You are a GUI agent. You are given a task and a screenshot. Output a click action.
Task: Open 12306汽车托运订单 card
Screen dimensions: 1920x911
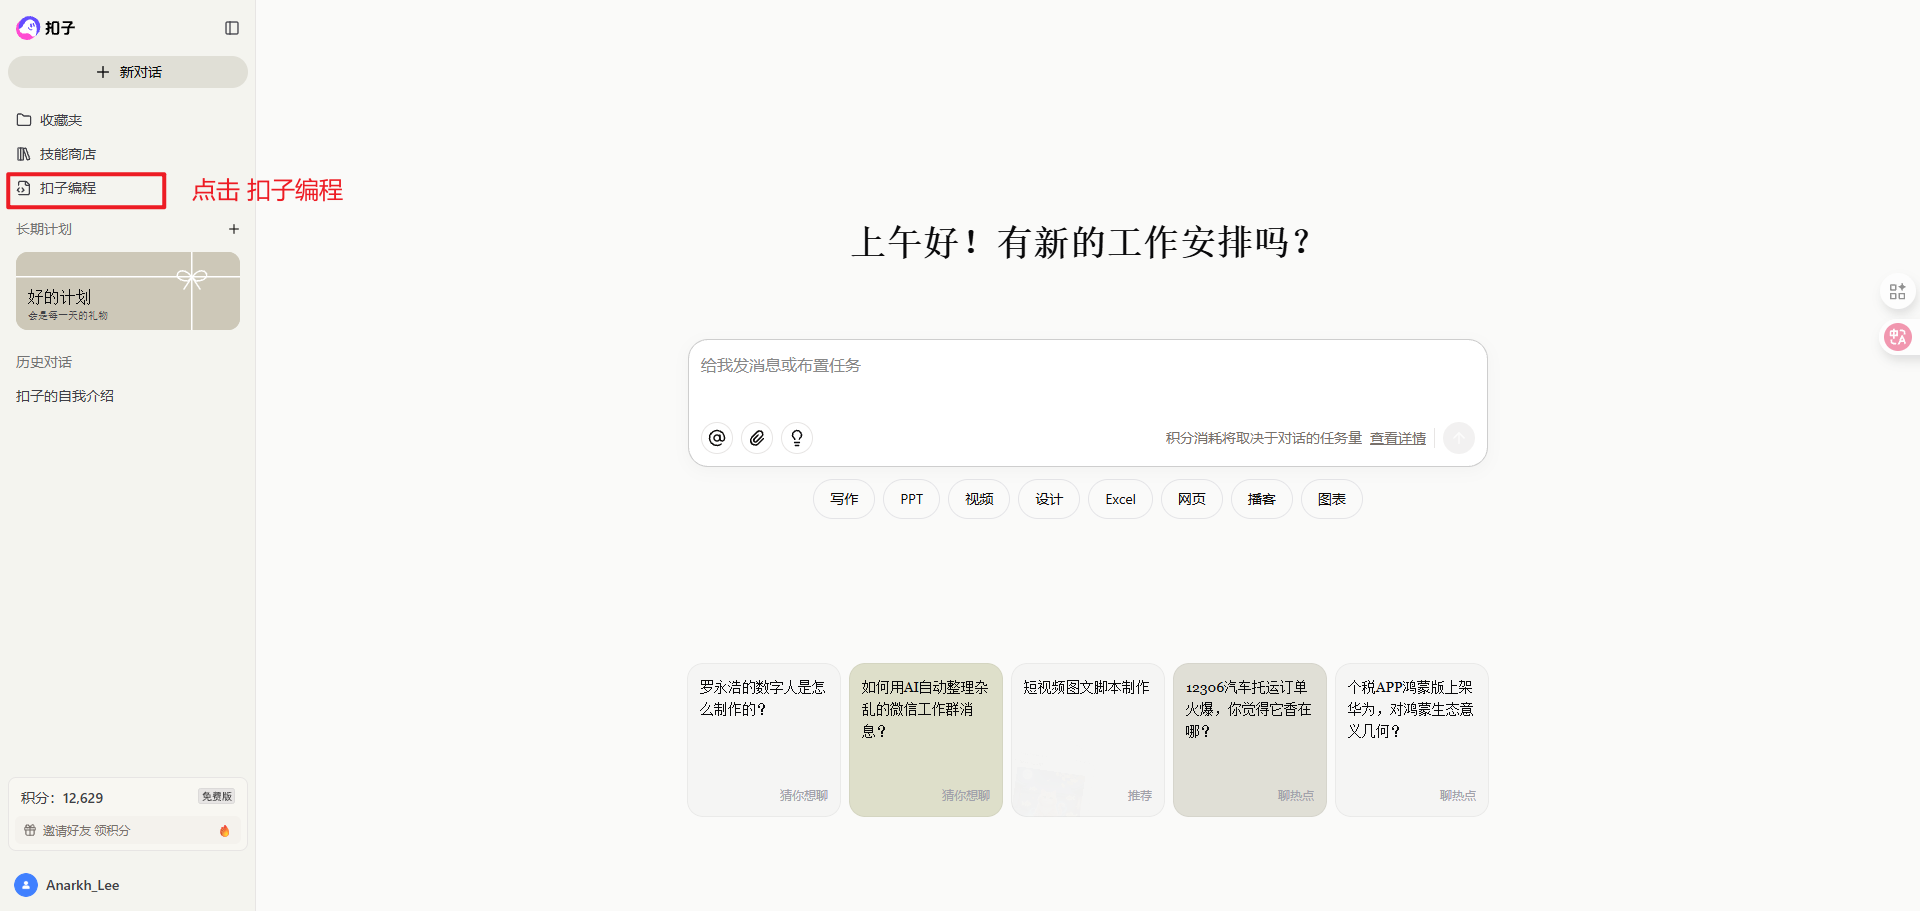(1250, 740)
